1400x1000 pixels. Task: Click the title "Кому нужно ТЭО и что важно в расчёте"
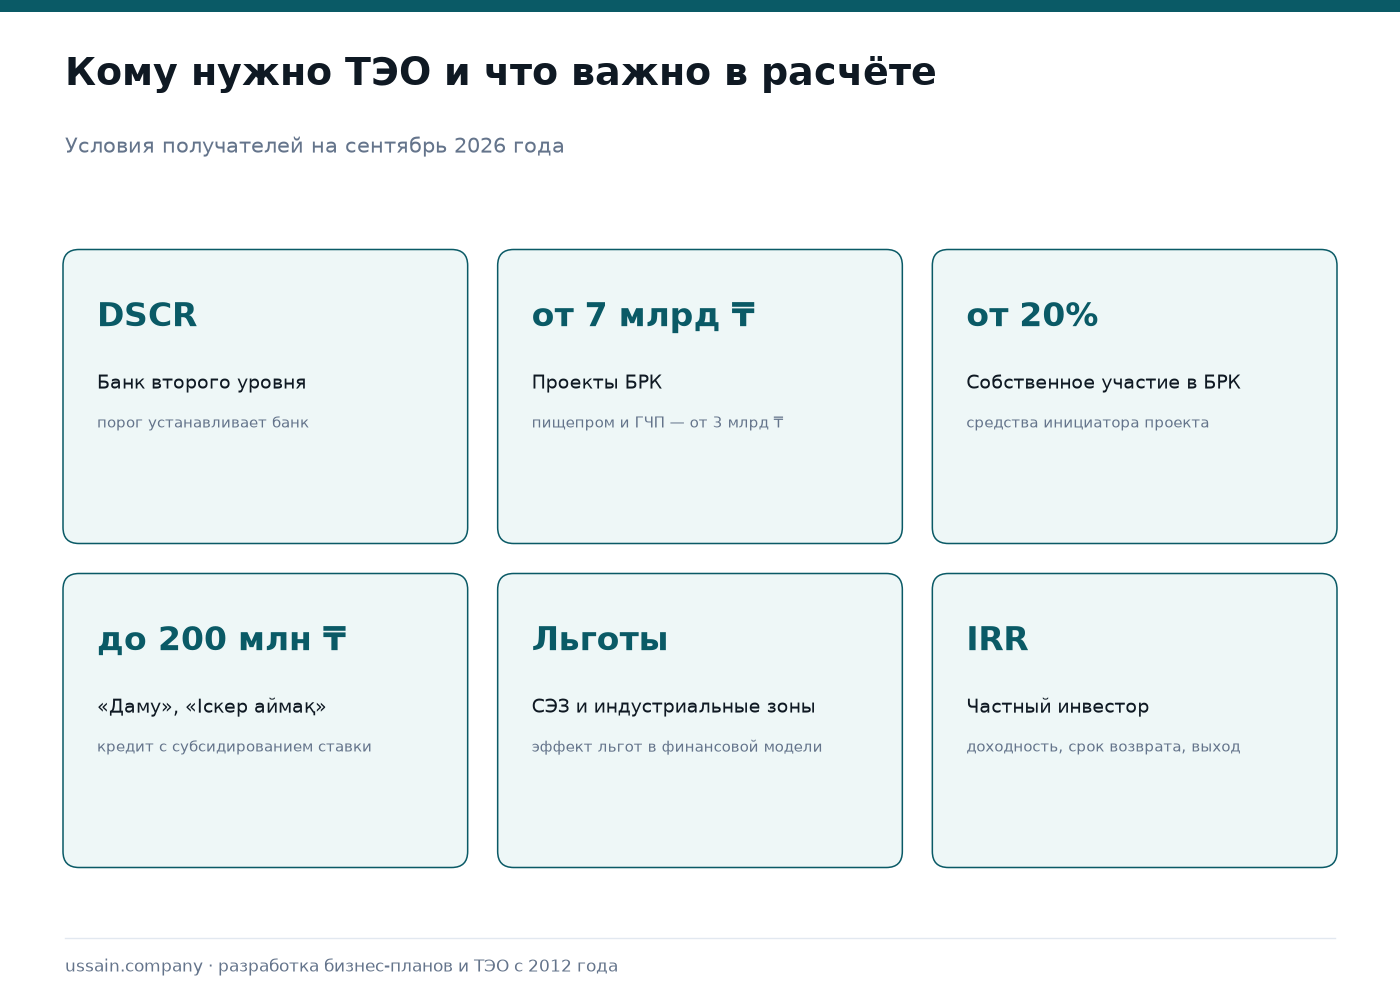[x=500, y=73]
